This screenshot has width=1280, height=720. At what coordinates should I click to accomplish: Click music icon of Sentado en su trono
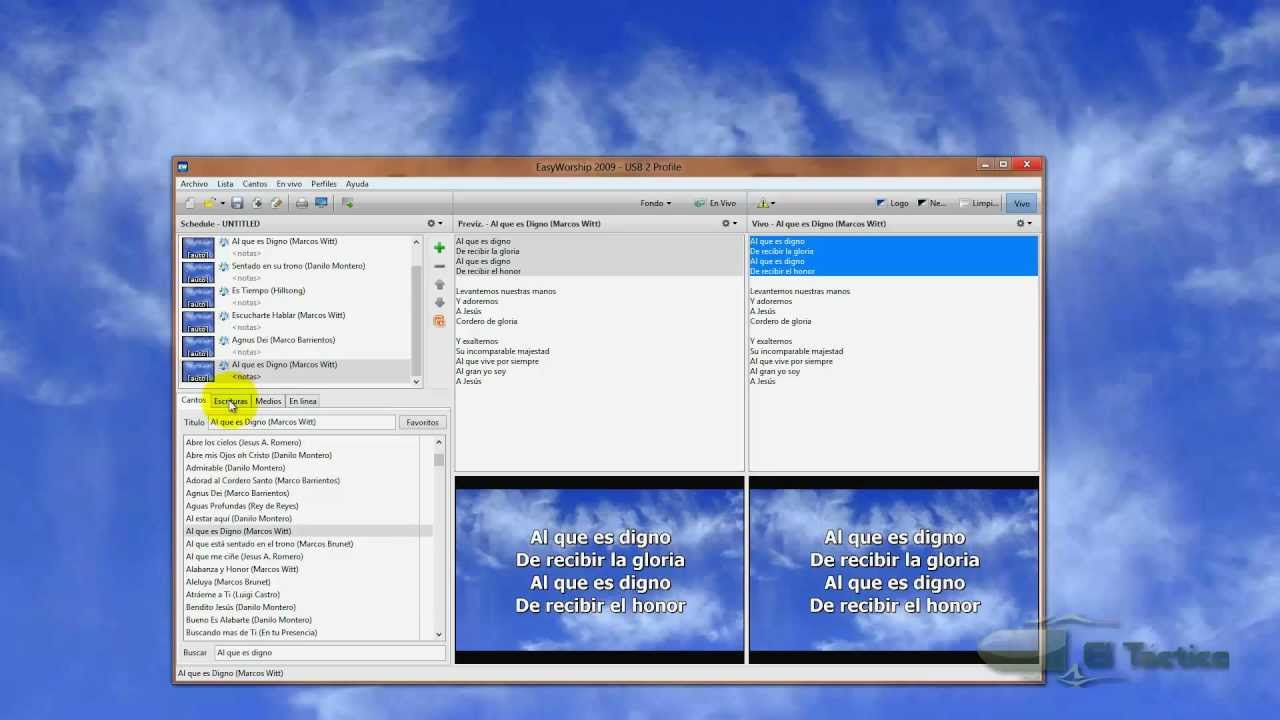point(224,266)
